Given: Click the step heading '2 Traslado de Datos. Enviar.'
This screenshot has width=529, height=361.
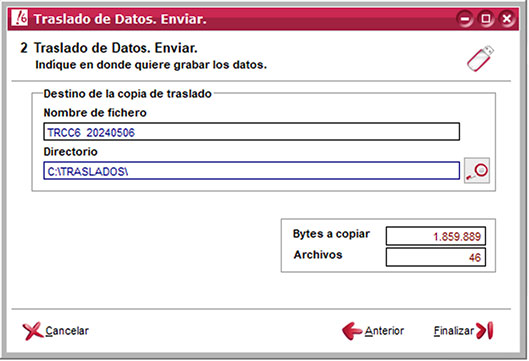Looking at the screenshot, I should 109,48.
